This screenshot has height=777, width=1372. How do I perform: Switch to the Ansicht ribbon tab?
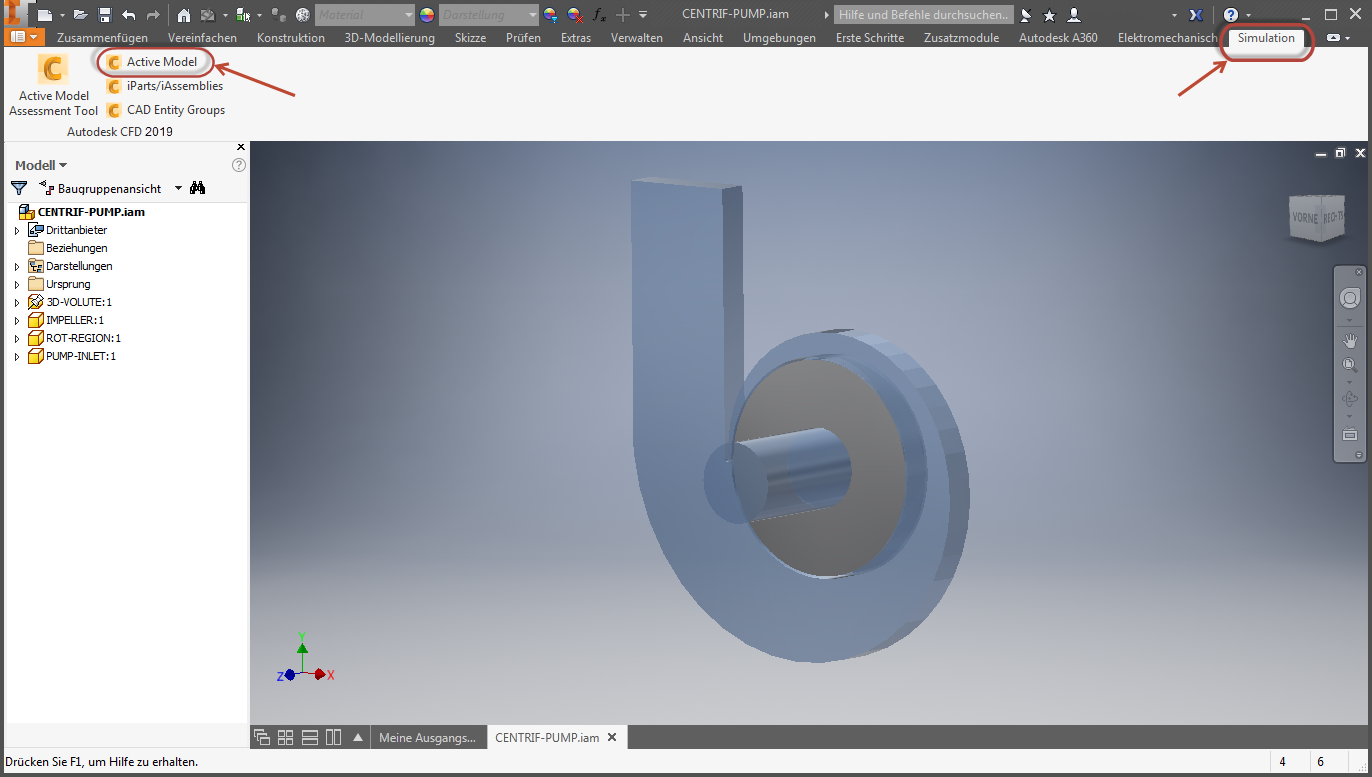pos(703,38)
